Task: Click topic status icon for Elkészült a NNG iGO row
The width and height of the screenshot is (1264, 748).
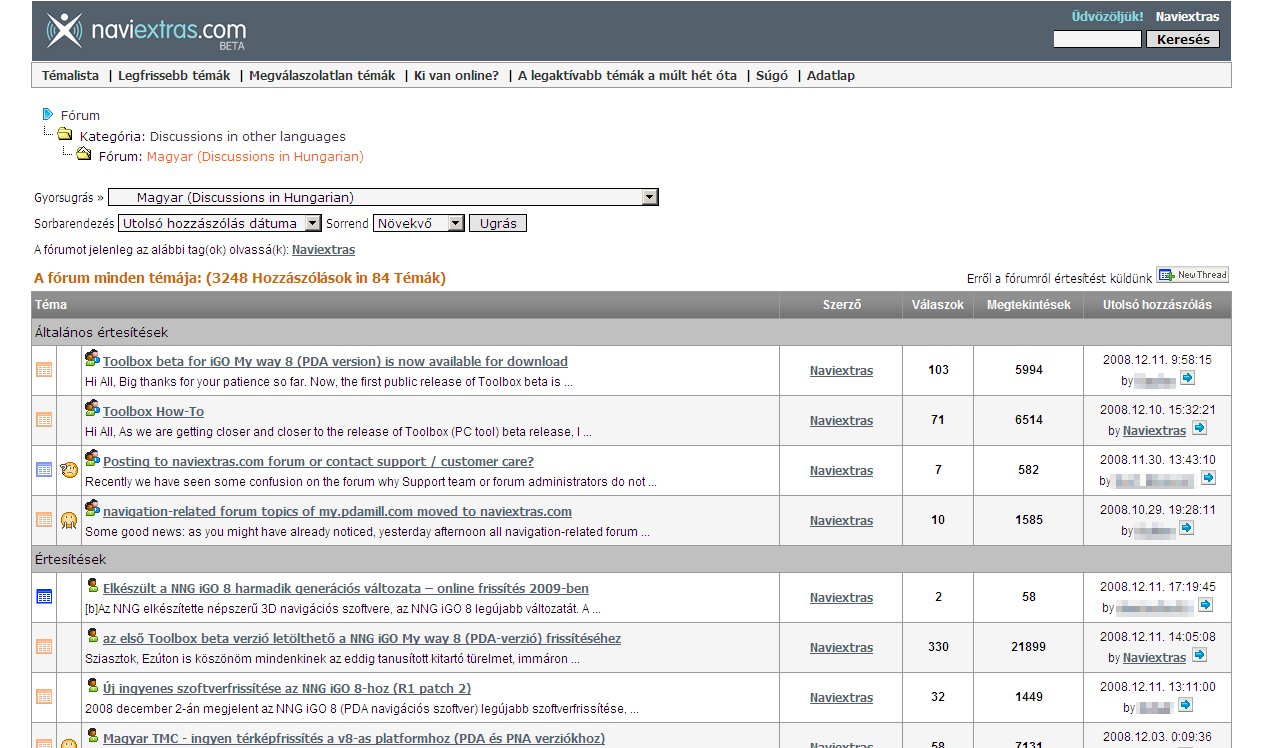Action: tap(44, 597)
